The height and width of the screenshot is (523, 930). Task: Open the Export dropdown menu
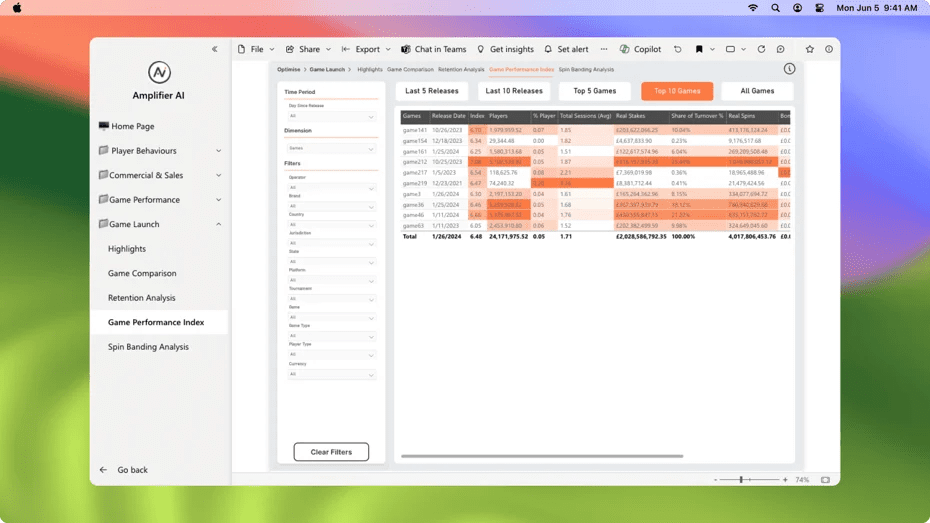pyautogui.click(x=367, y=49)
